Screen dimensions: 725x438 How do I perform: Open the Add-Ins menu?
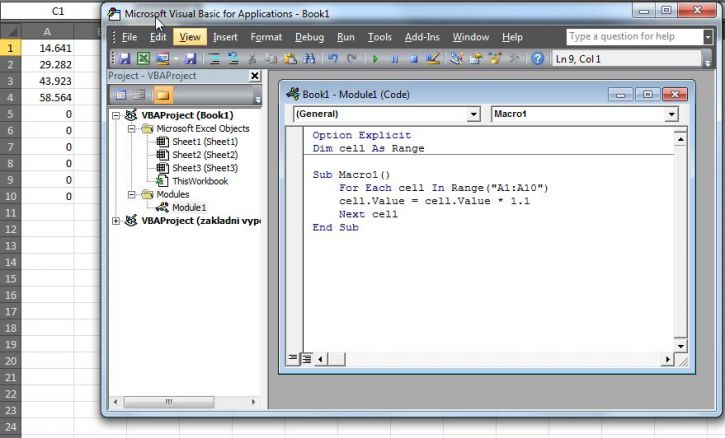tap(422, 37)
